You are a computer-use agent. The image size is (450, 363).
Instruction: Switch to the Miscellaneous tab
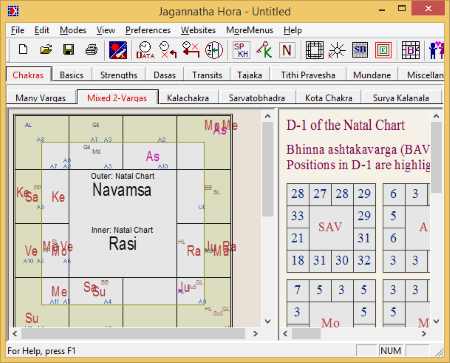[421, 75]
